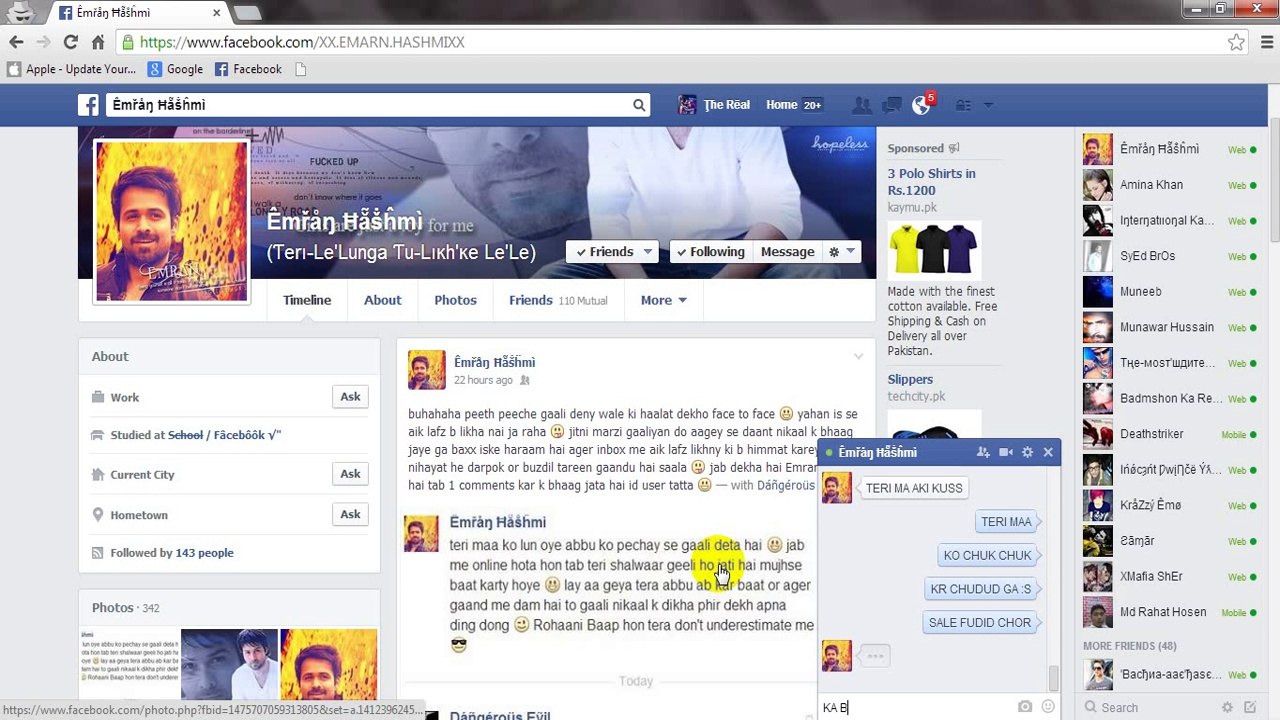Attach photo using chat camera icon
Screen dimensions: 1280x720
click(x=1025, y=707)
